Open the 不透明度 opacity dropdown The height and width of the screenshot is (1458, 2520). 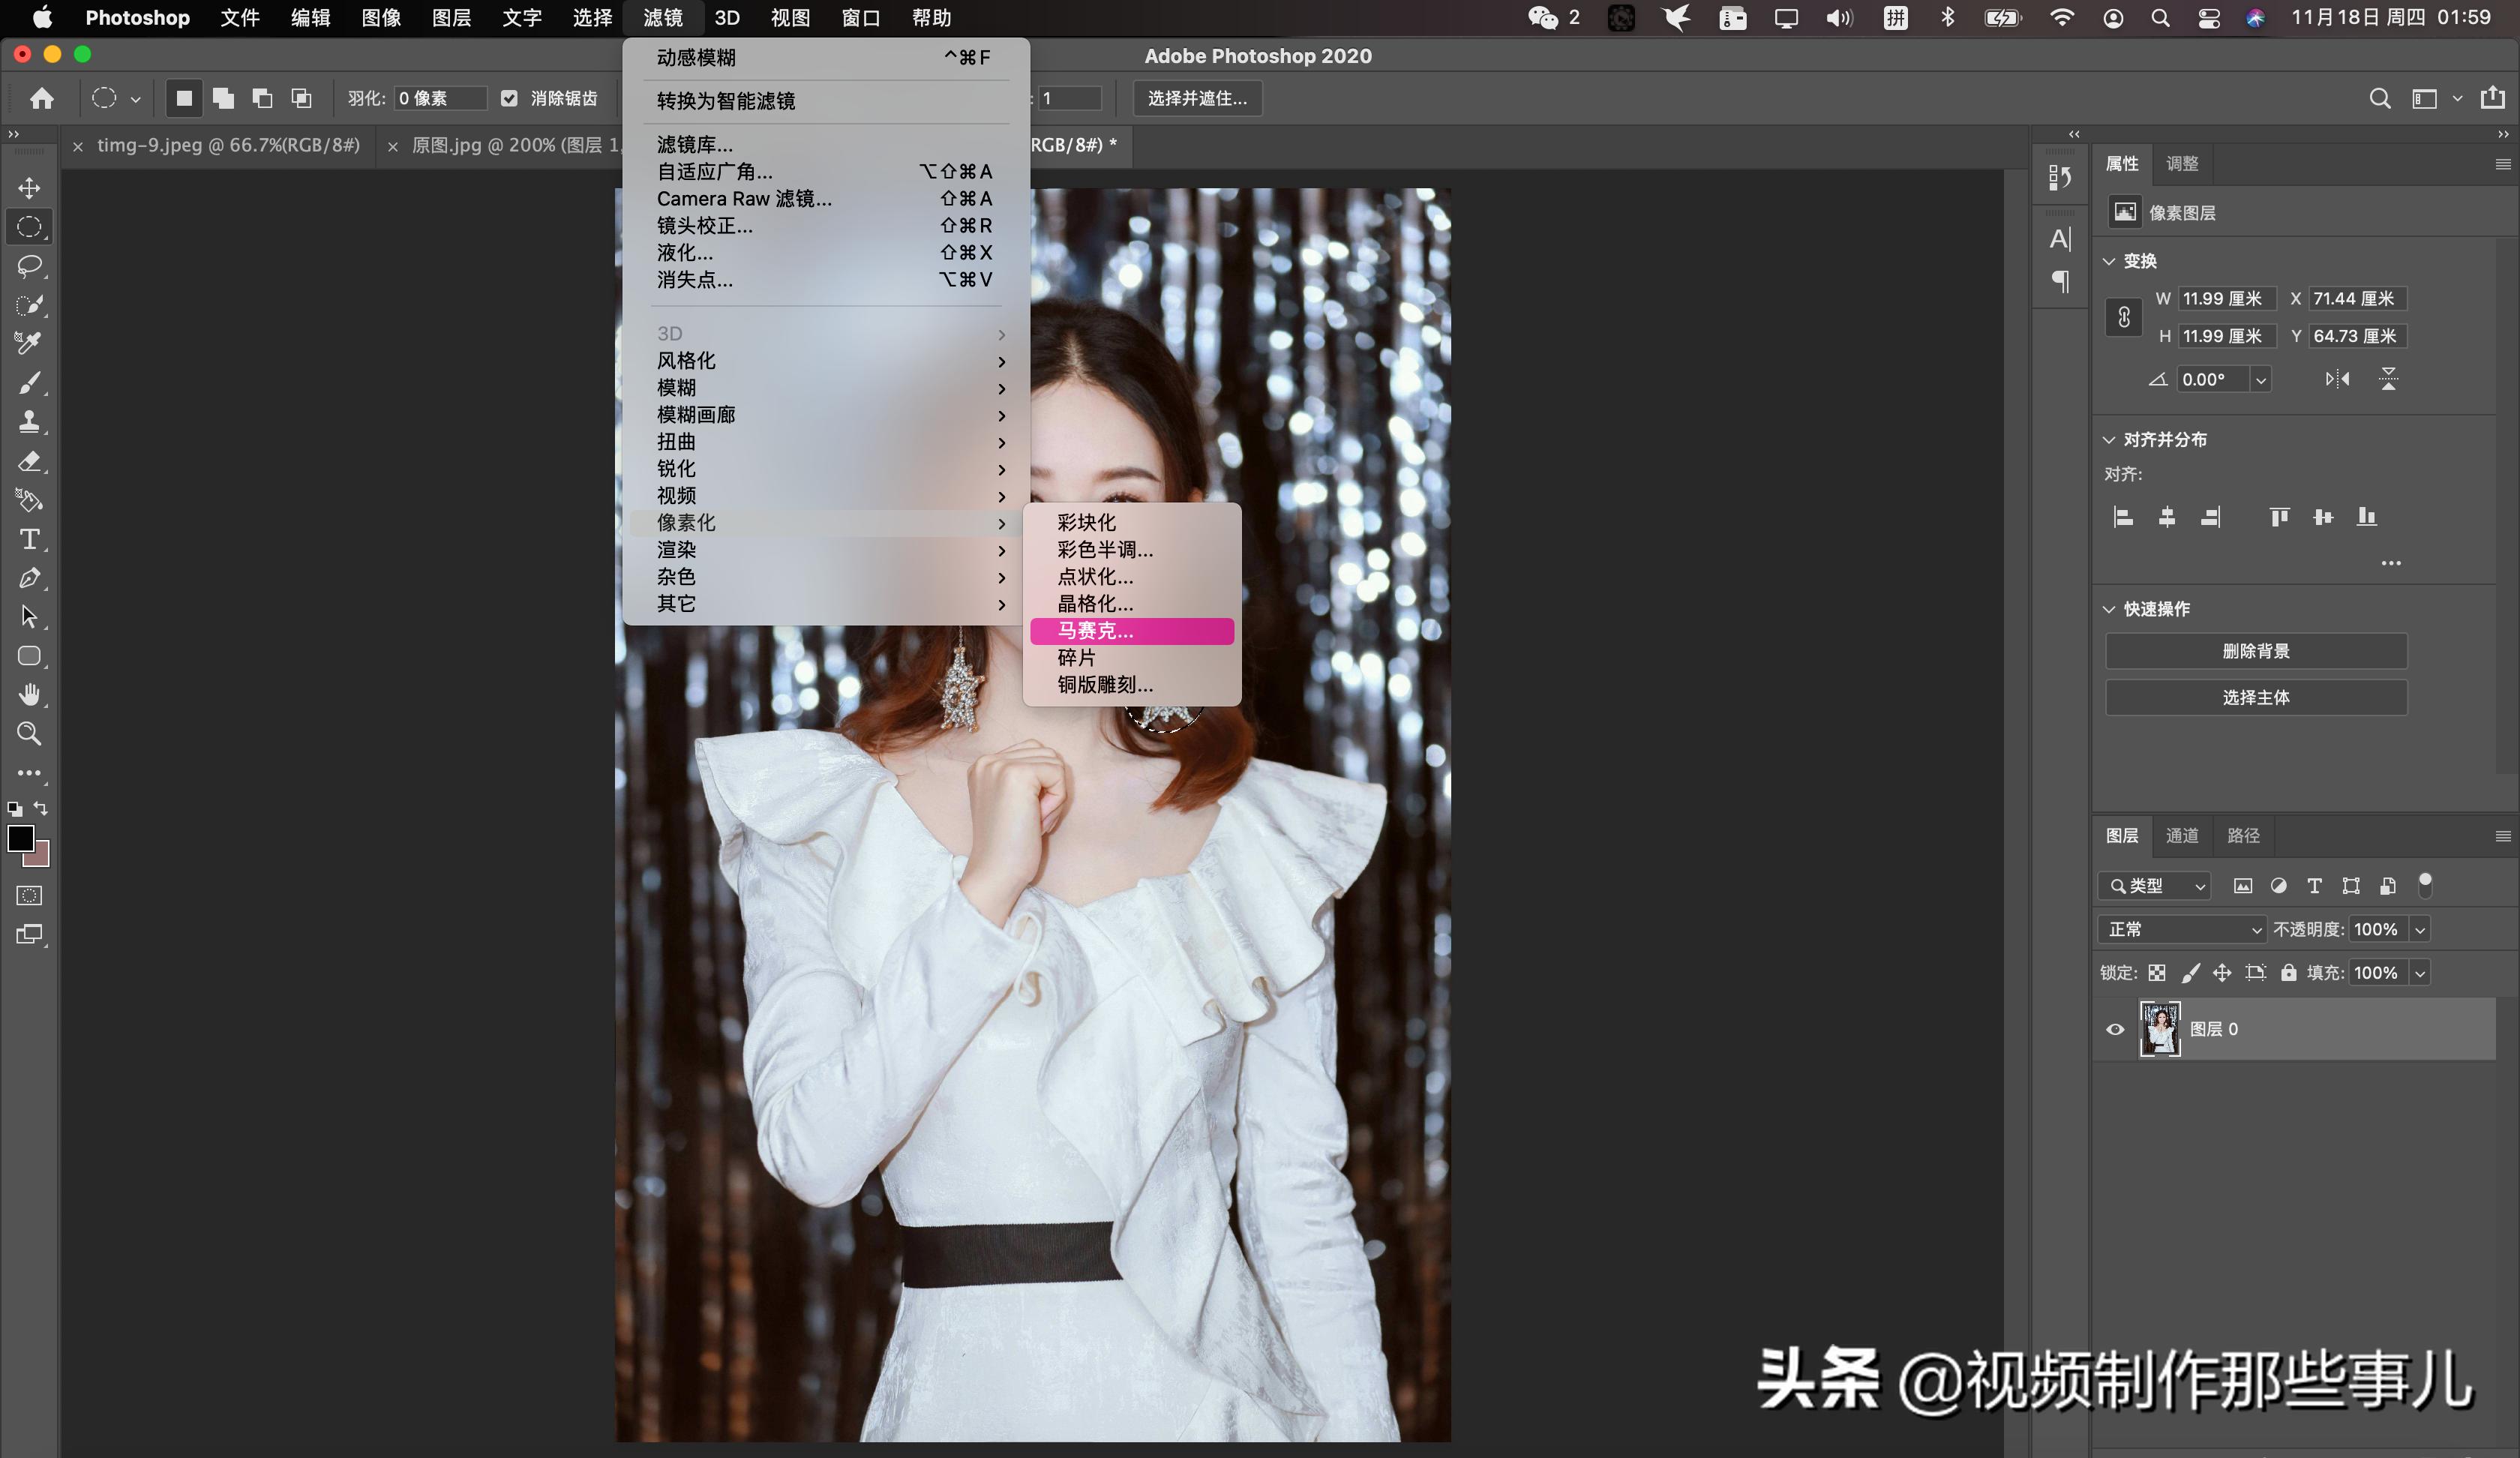tap(2420, 929)
